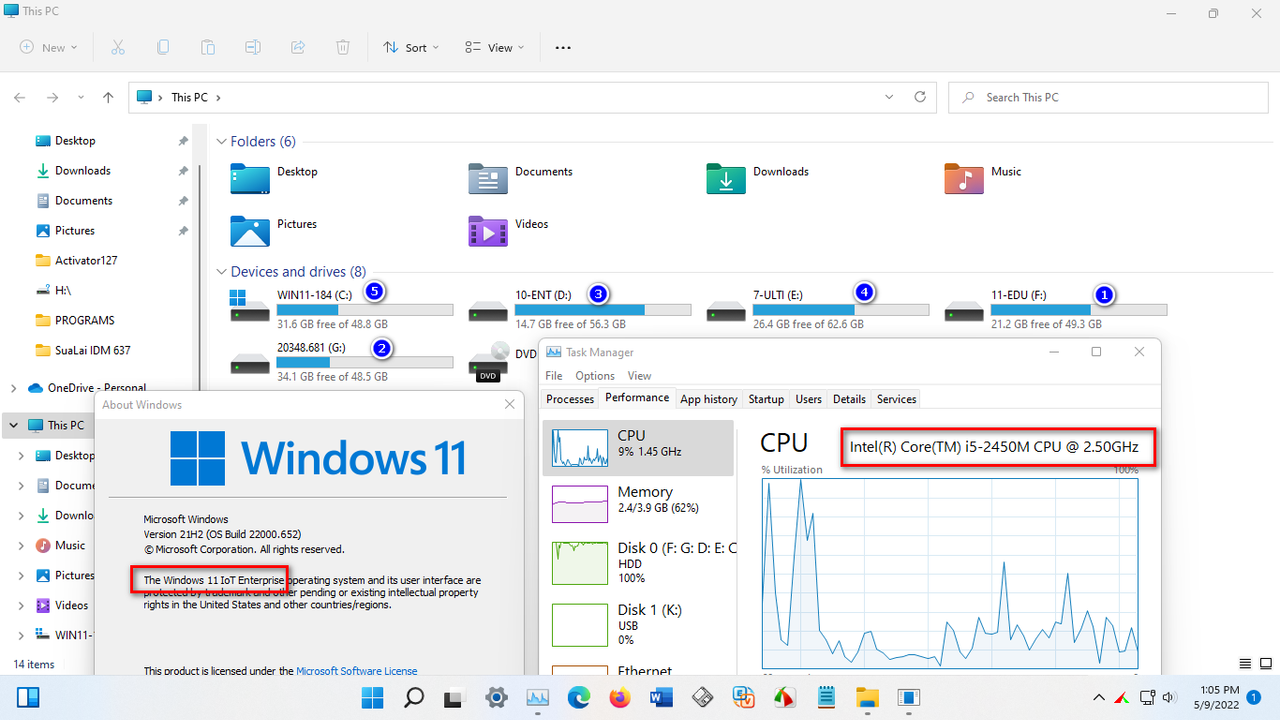Screen dimensions: 1280x720
Task: Open taskbar Search magnifier
Action: click(413, 697)
